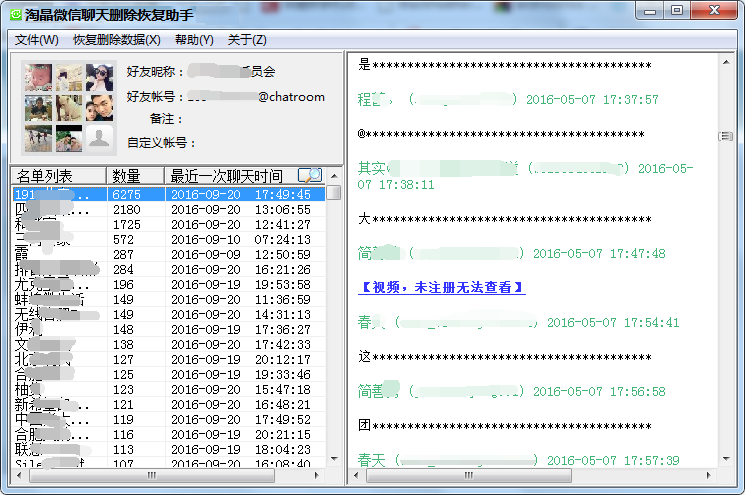The height and width of the screenshot is (495, 745).
Task: Select the row with count 2180
Action: point(169,209)
